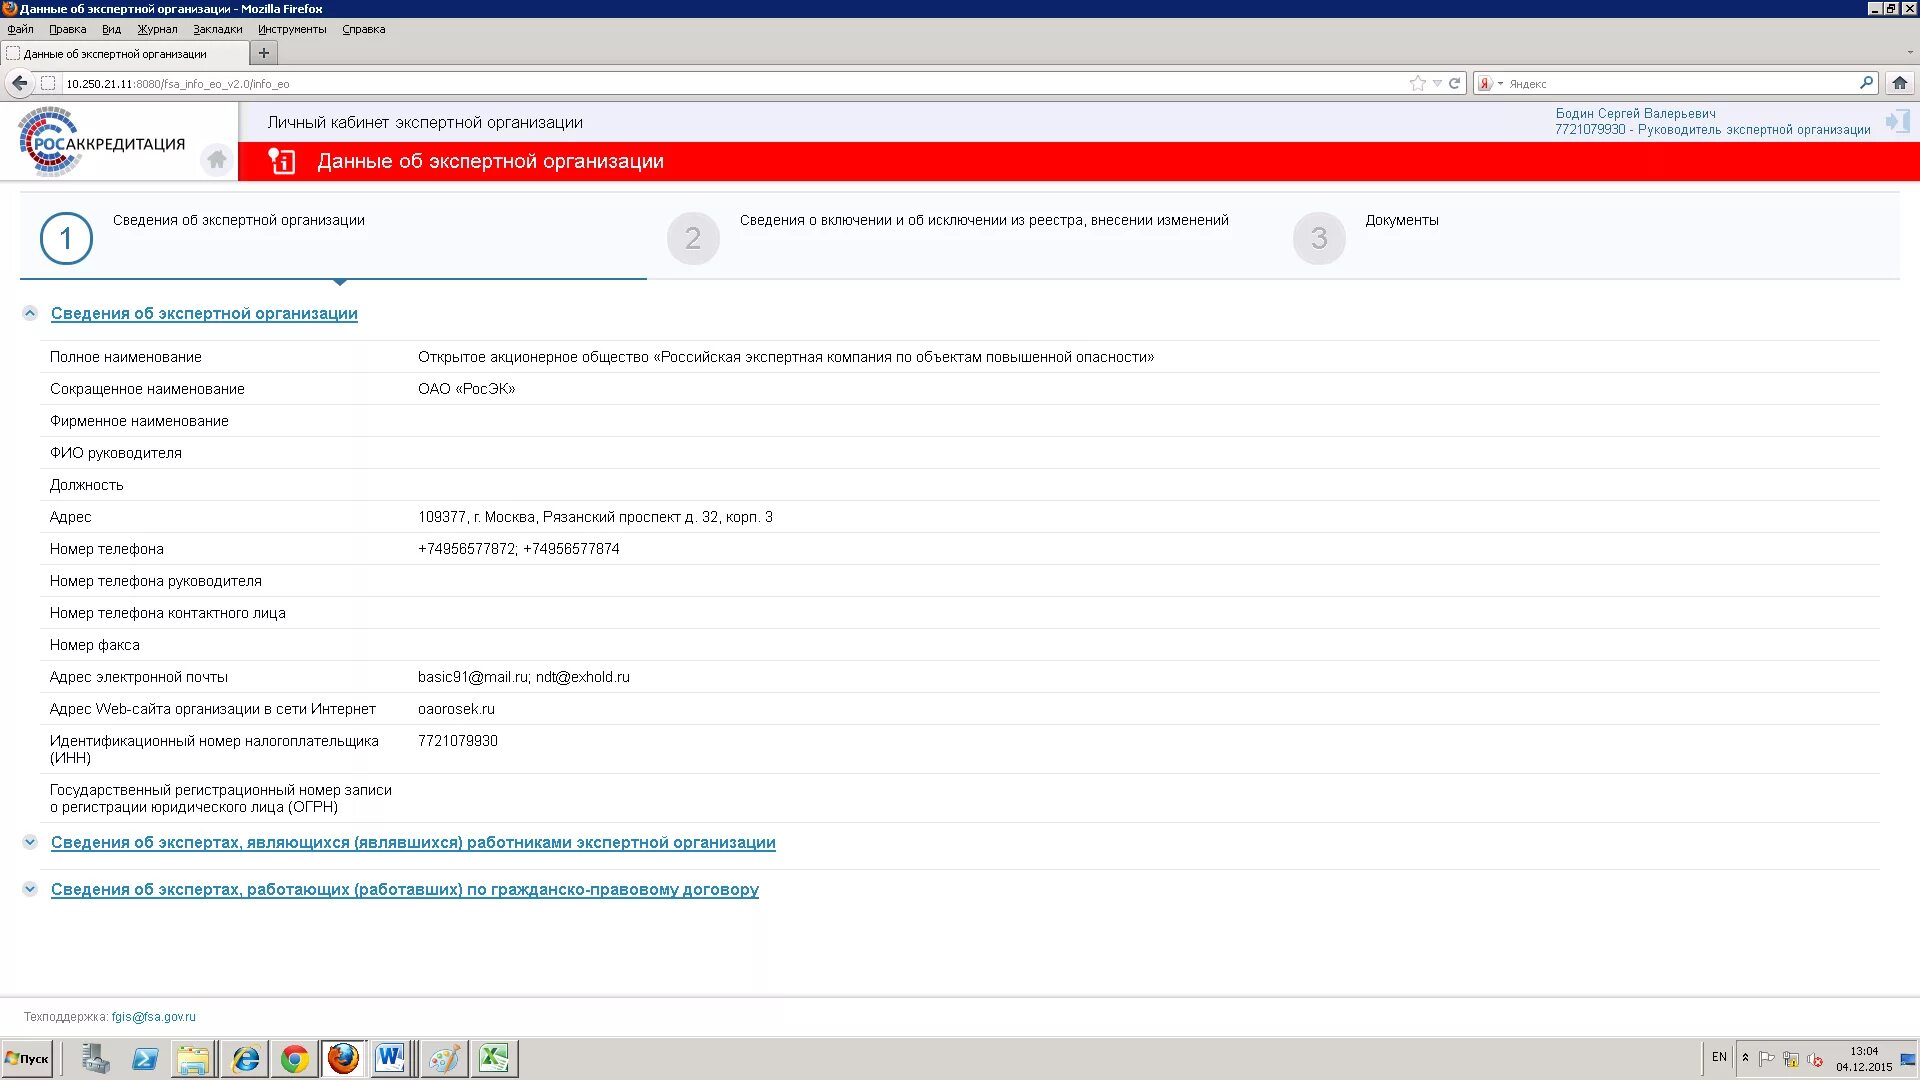Screen dimensions: 1920x1080
Task: Open the Firefox home page button
Action: click(x=1900, y=83)
